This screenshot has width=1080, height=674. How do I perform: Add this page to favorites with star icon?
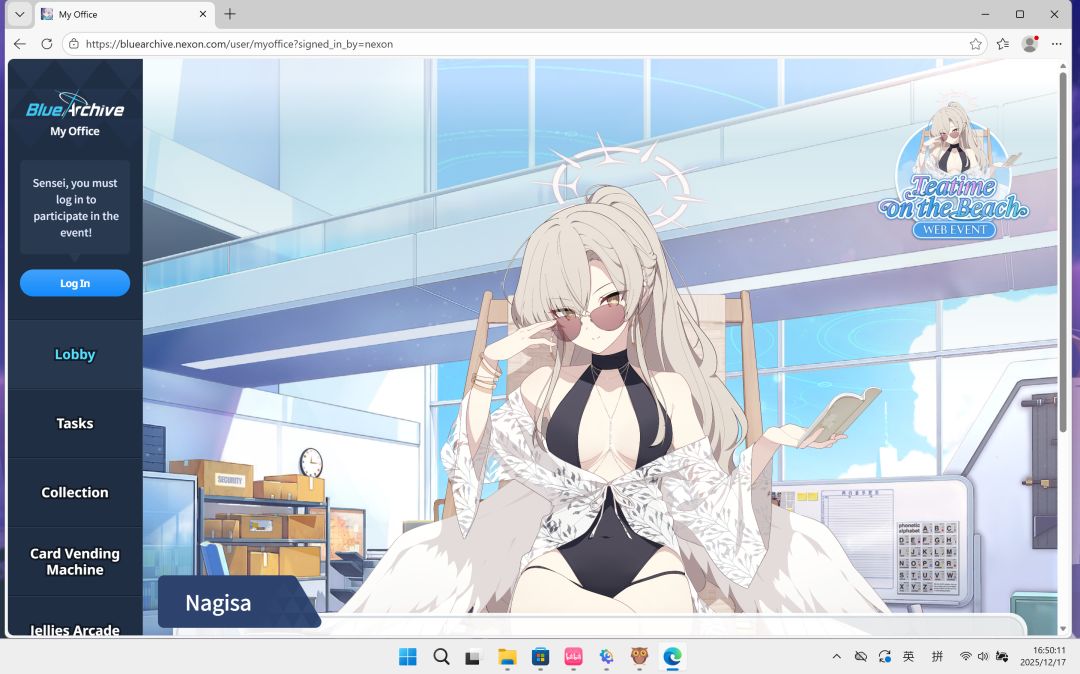[x=975, y=44]
